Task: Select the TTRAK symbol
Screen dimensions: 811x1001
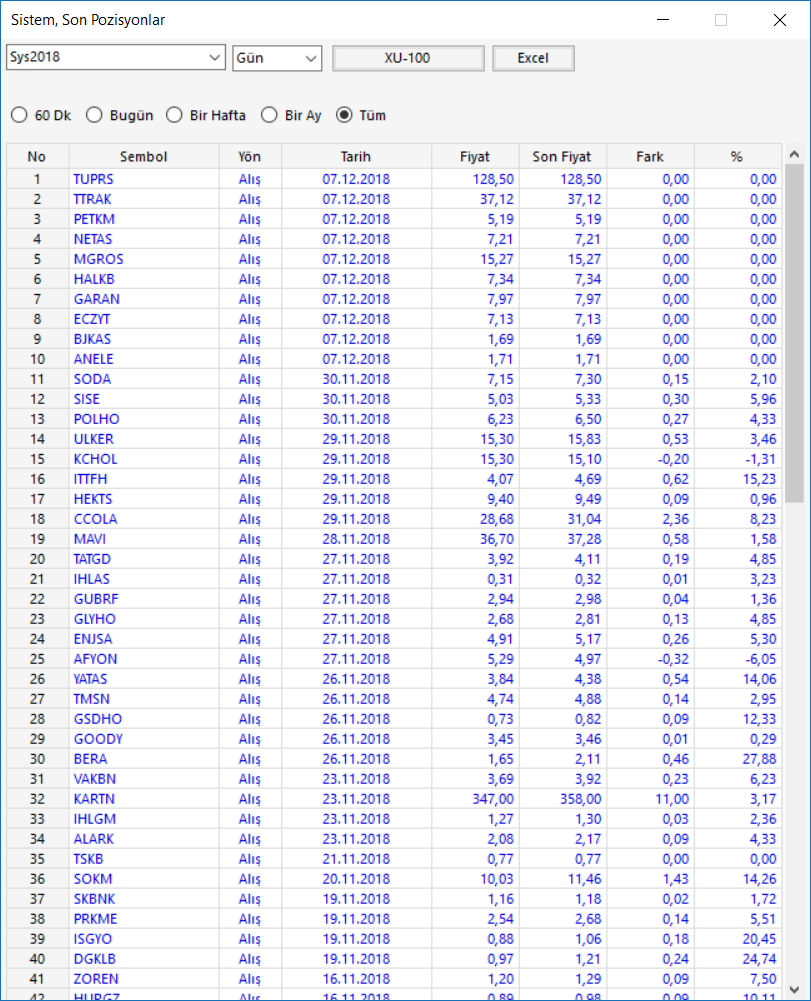Action: pos(92,199)
